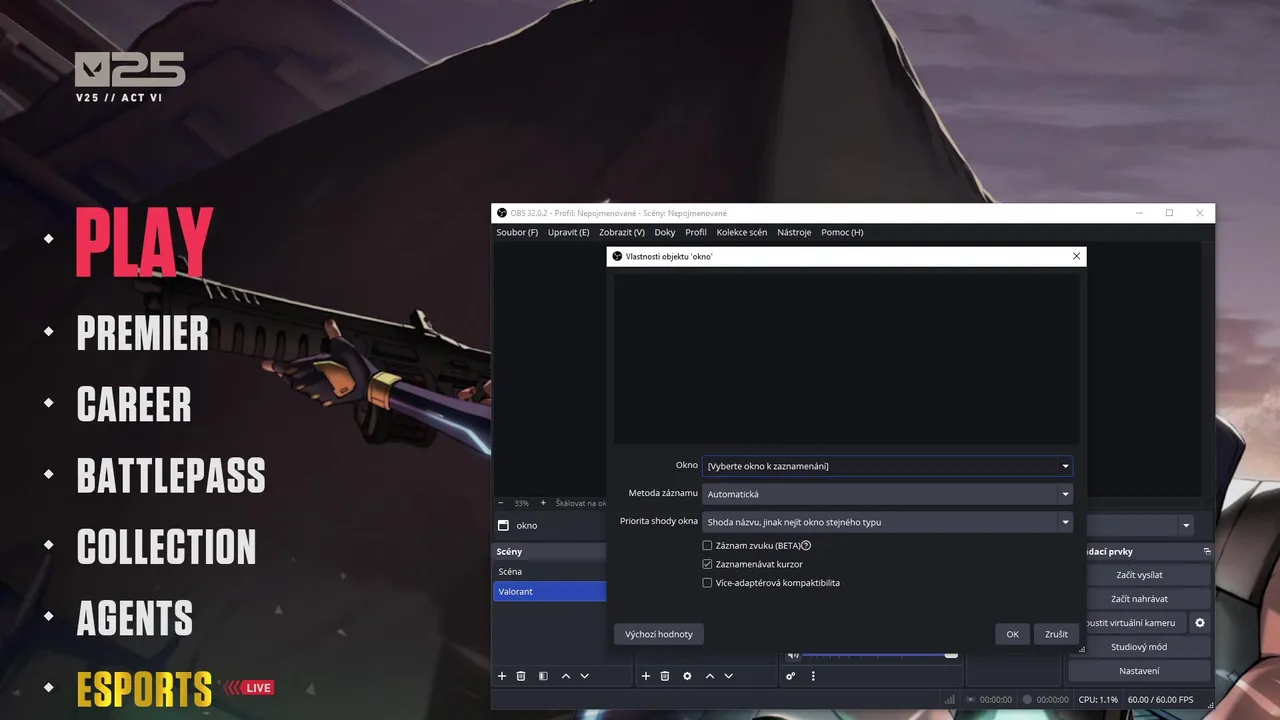Viewport: 1280px width, 720px height.
Task: Add a new scene with the plus icon in Scény panel
Action: [502, 676]
